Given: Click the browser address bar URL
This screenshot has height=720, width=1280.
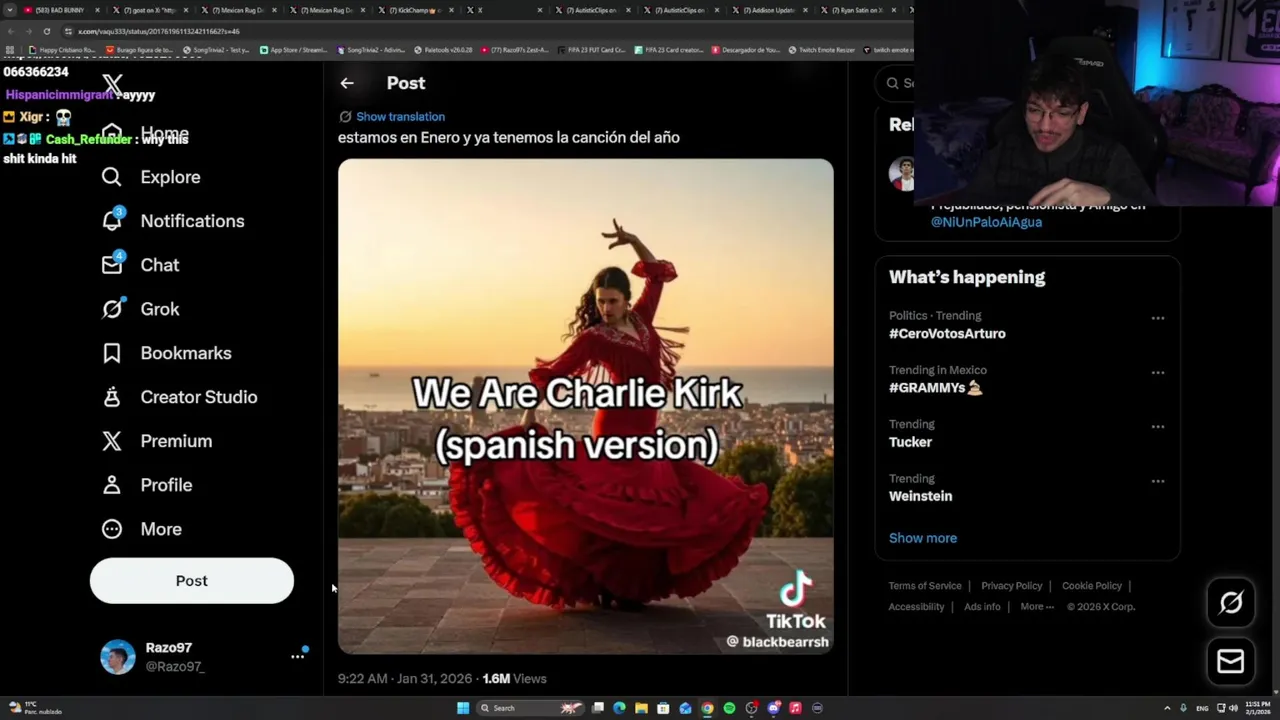Looking at the screenshot, I should tap(159, 31).
